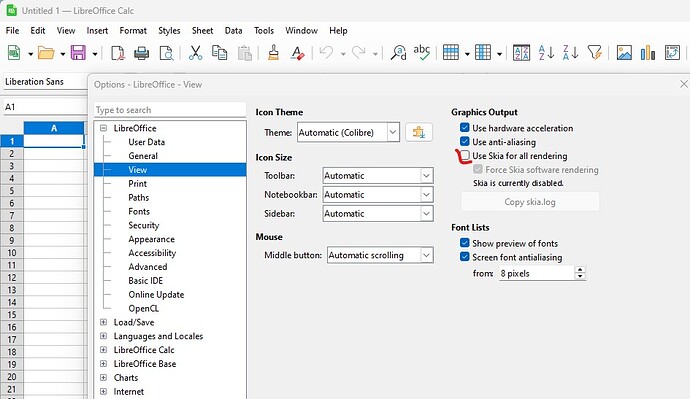Cut selection with scissors icon
Image resolution: width=690 pixels, height=399 pixels.
coord(195,53)
